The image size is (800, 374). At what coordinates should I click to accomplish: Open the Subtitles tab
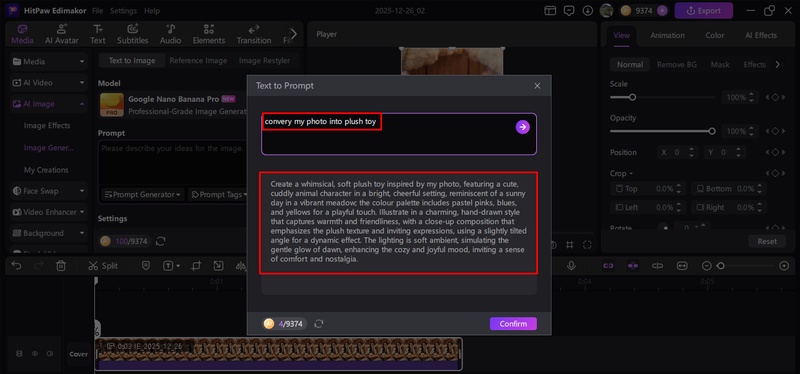(x=133, y=35)
